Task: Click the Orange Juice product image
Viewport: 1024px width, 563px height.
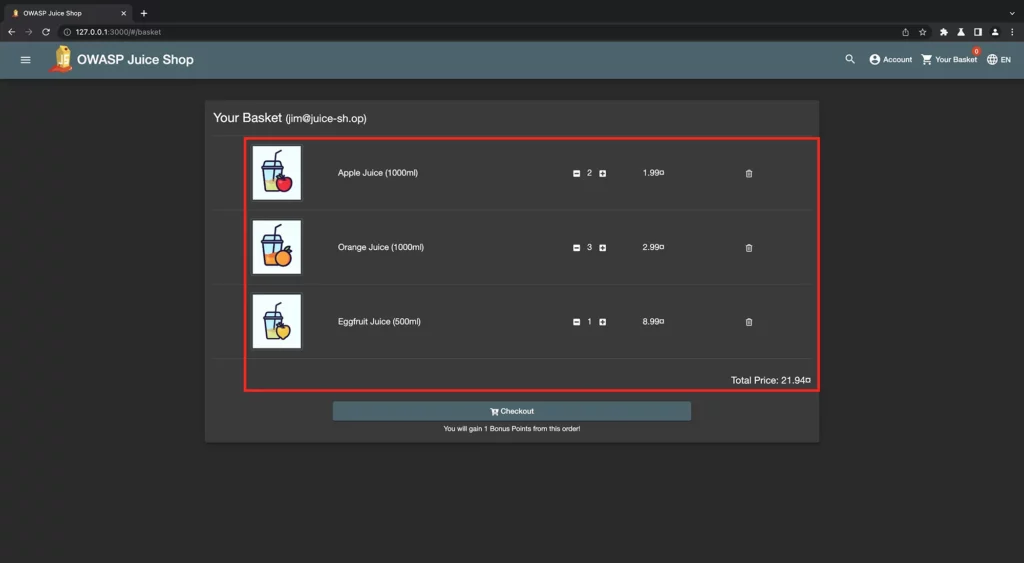Action: coord(277,247)
